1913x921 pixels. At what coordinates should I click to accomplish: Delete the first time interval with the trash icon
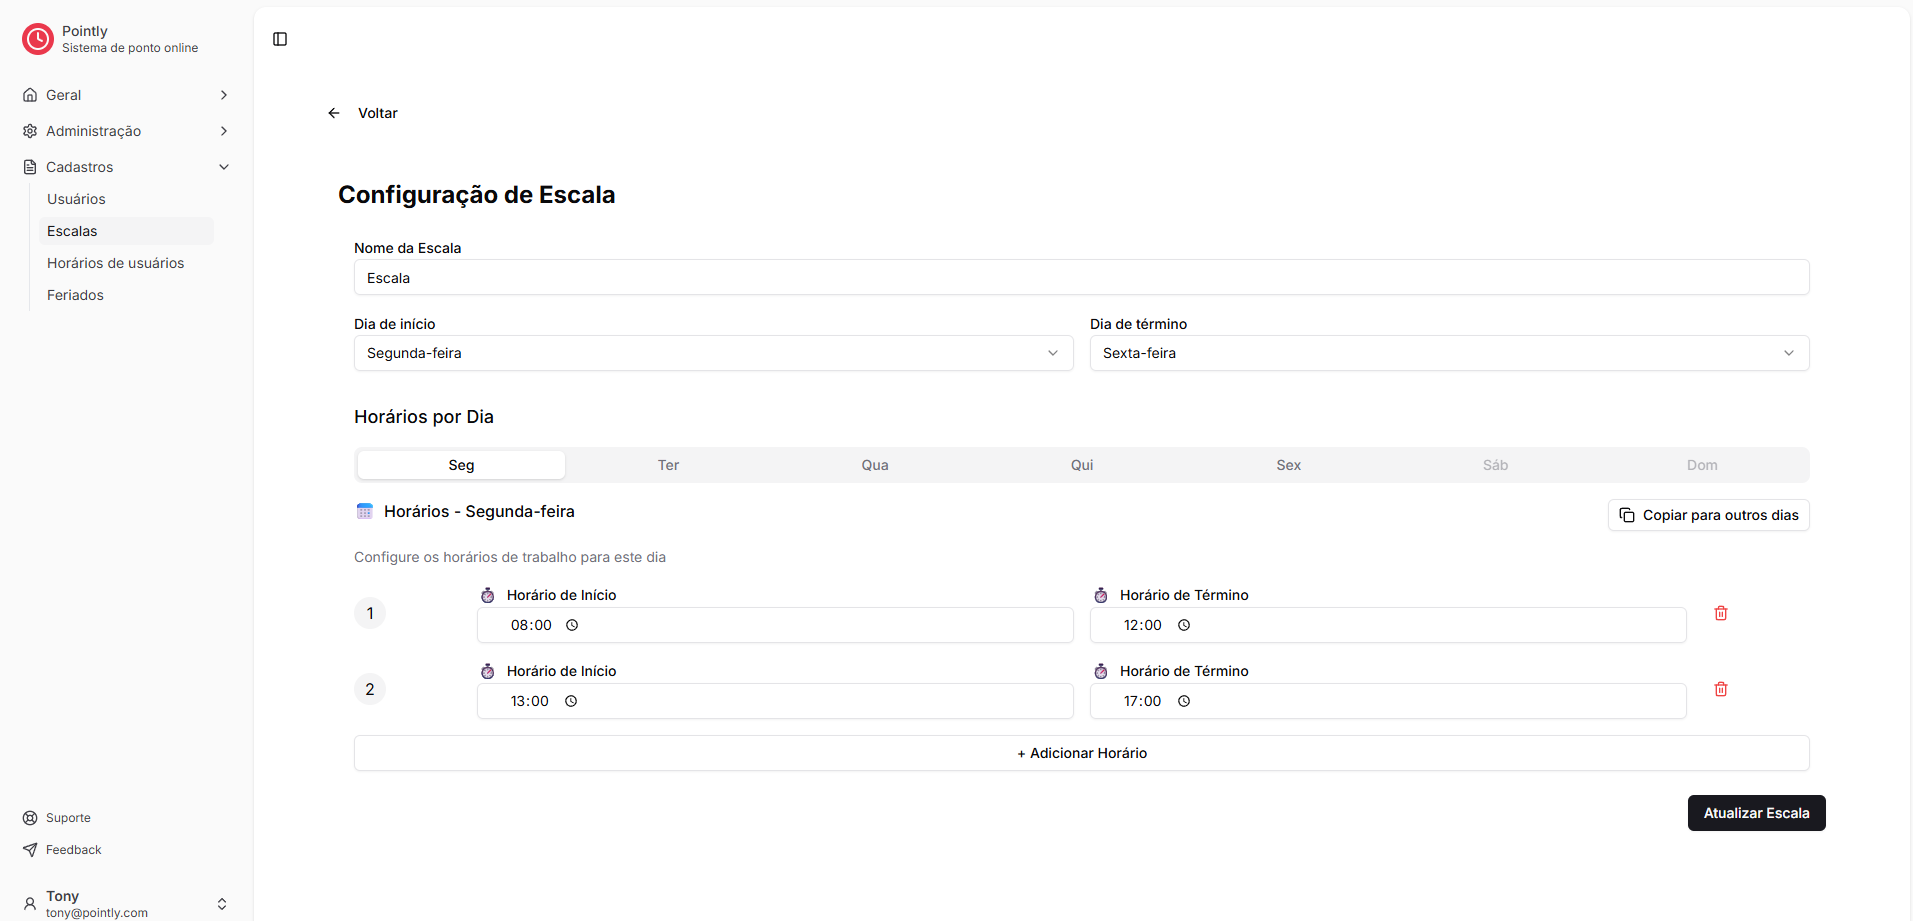pos(1720,612)
